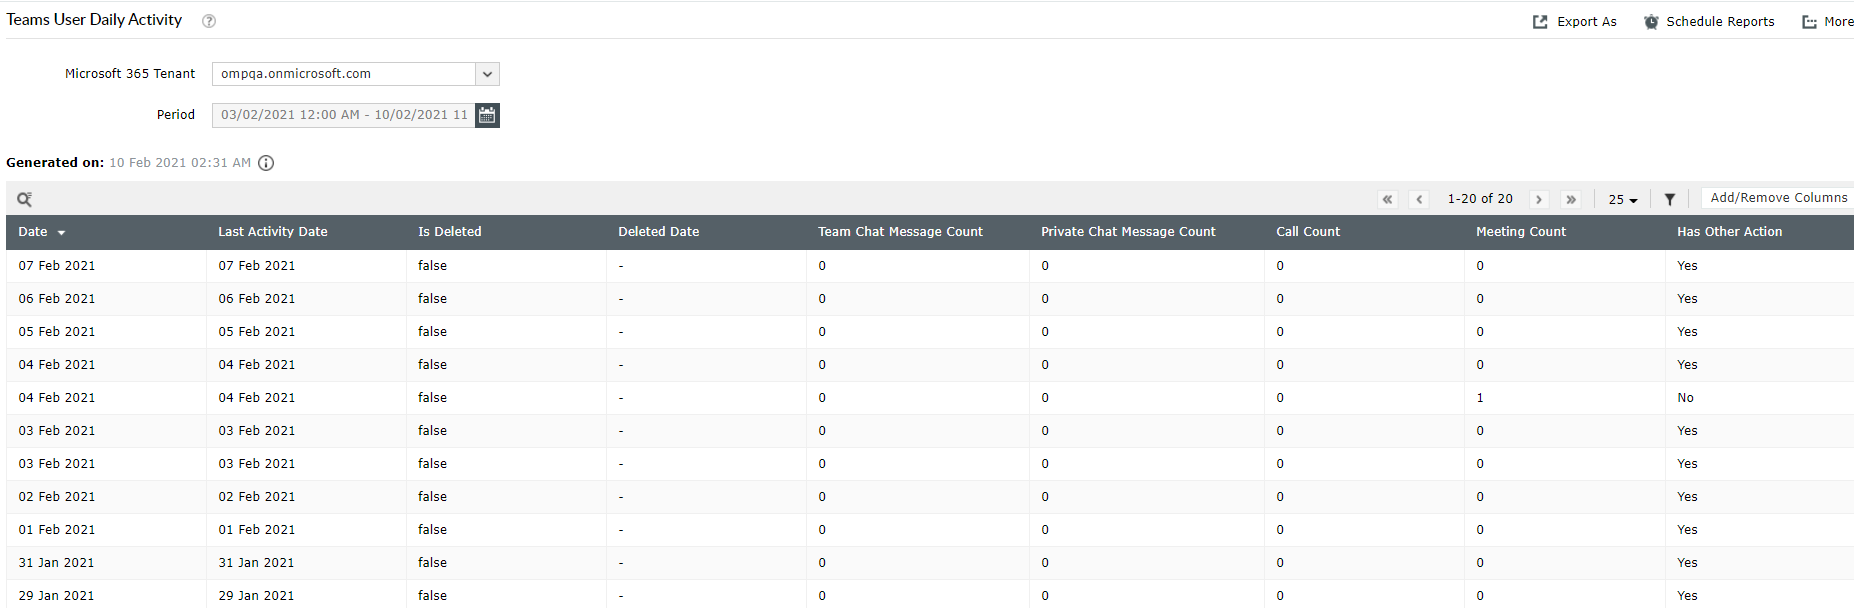Click Call Count 0 in 06 Feb 2021 row
Image resolution: width=1854 pixels, height=608 pixels.
[x=1280, y=299]
